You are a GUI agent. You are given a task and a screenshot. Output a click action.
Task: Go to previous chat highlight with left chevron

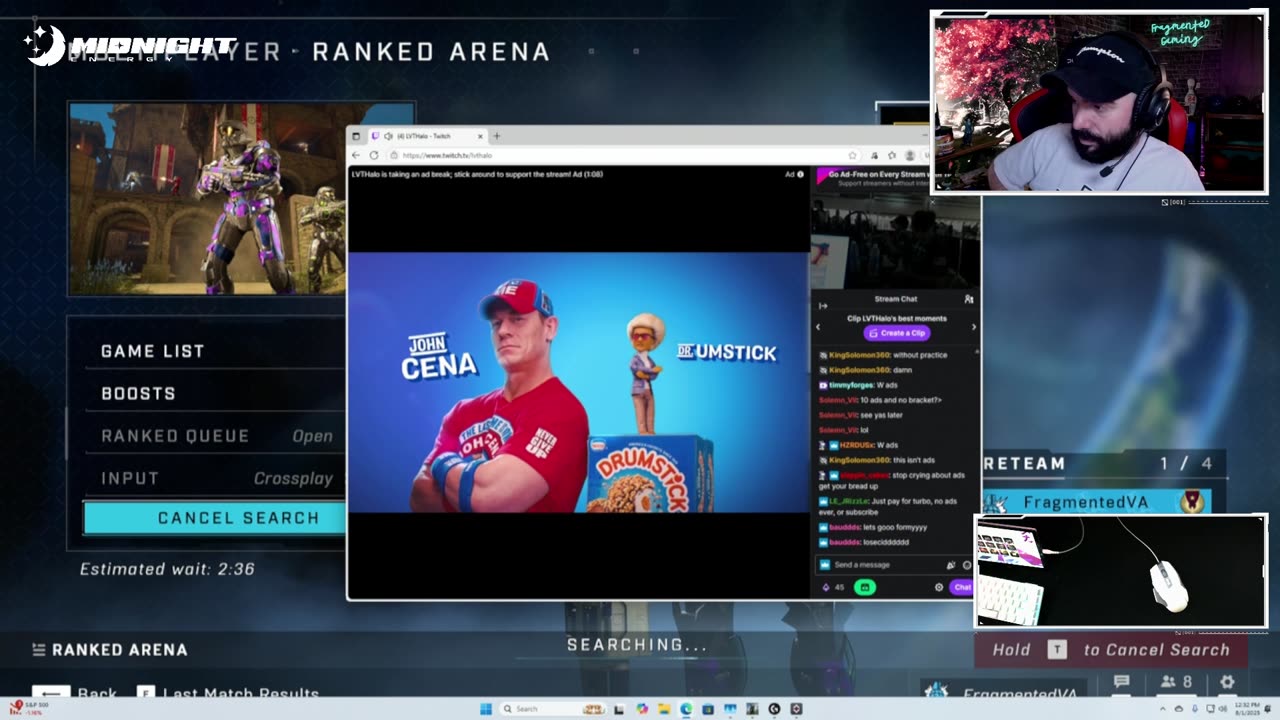(818, 326)
